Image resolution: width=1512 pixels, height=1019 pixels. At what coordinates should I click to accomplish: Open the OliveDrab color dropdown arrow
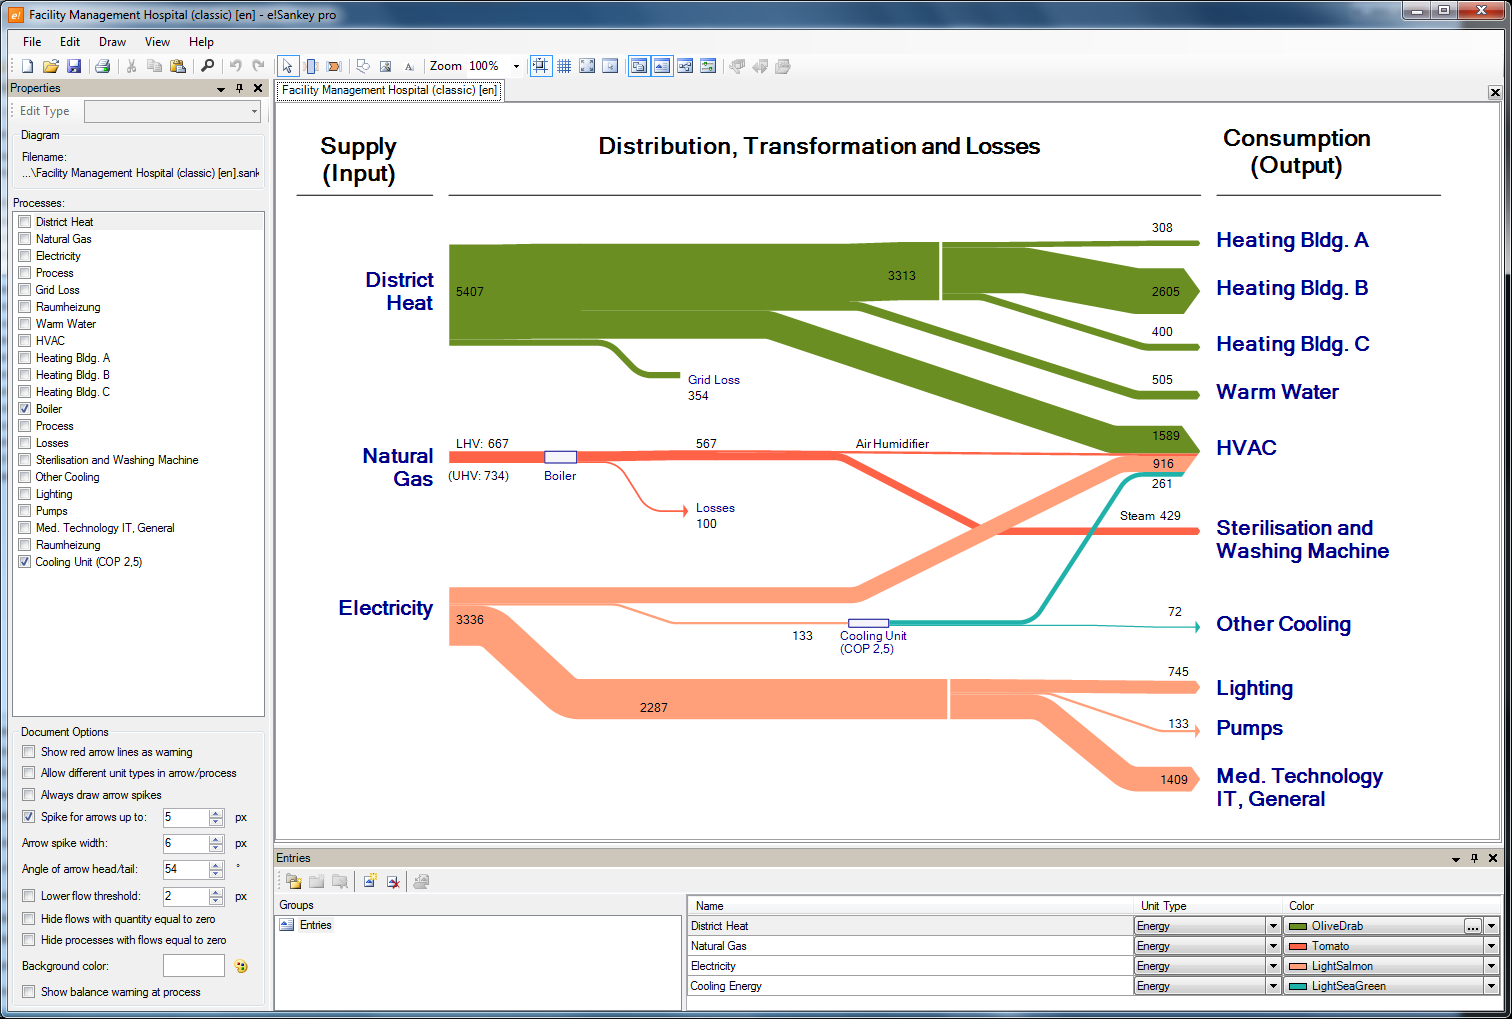pyautogui.click(x=1491, y=926)
